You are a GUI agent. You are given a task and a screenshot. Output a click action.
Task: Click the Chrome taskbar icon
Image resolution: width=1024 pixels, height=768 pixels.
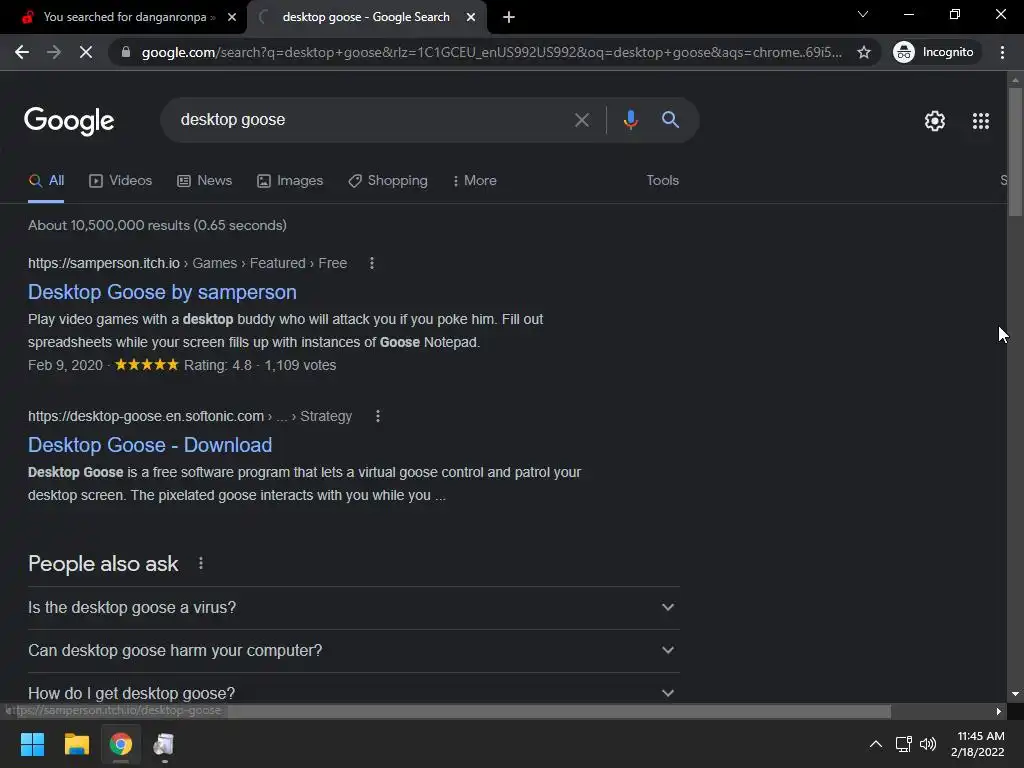[x=121, y=744]
